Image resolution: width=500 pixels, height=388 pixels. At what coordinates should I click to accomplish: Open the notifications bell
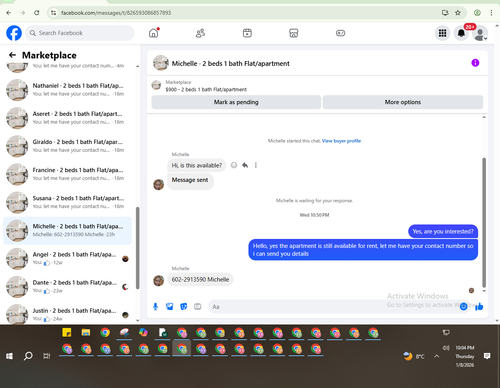(461, 33)
